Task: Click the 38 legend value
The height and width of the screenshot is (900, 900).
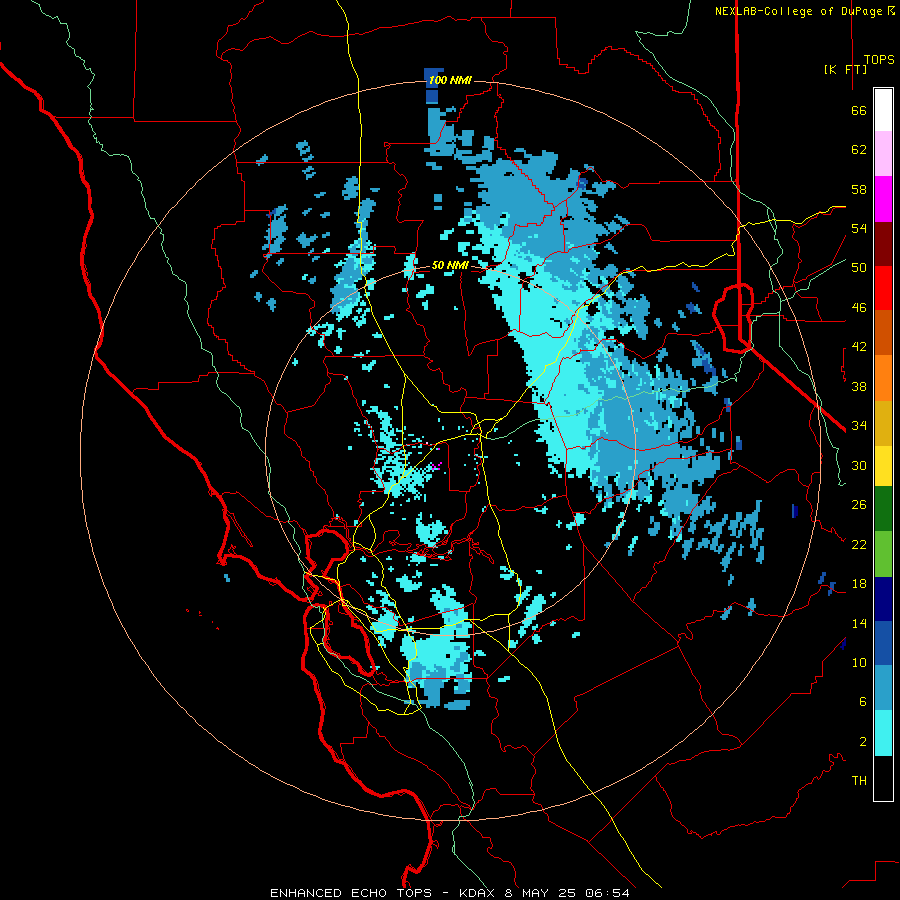Action: 859,386
